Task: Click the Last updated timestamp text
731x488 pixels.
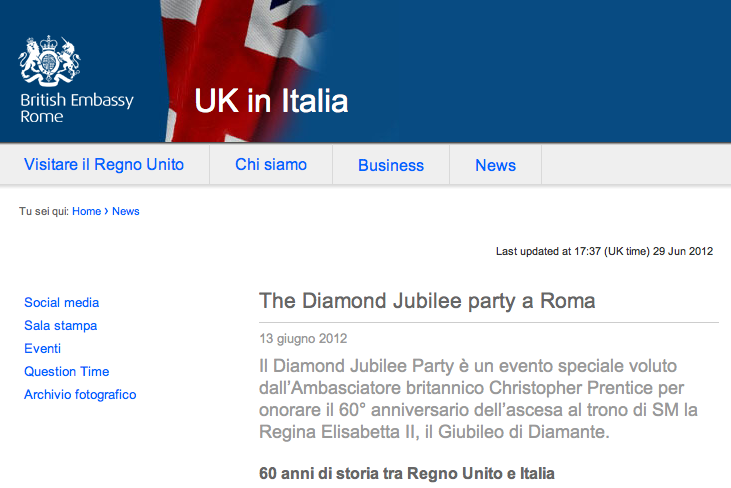Action: coord(604,251)
